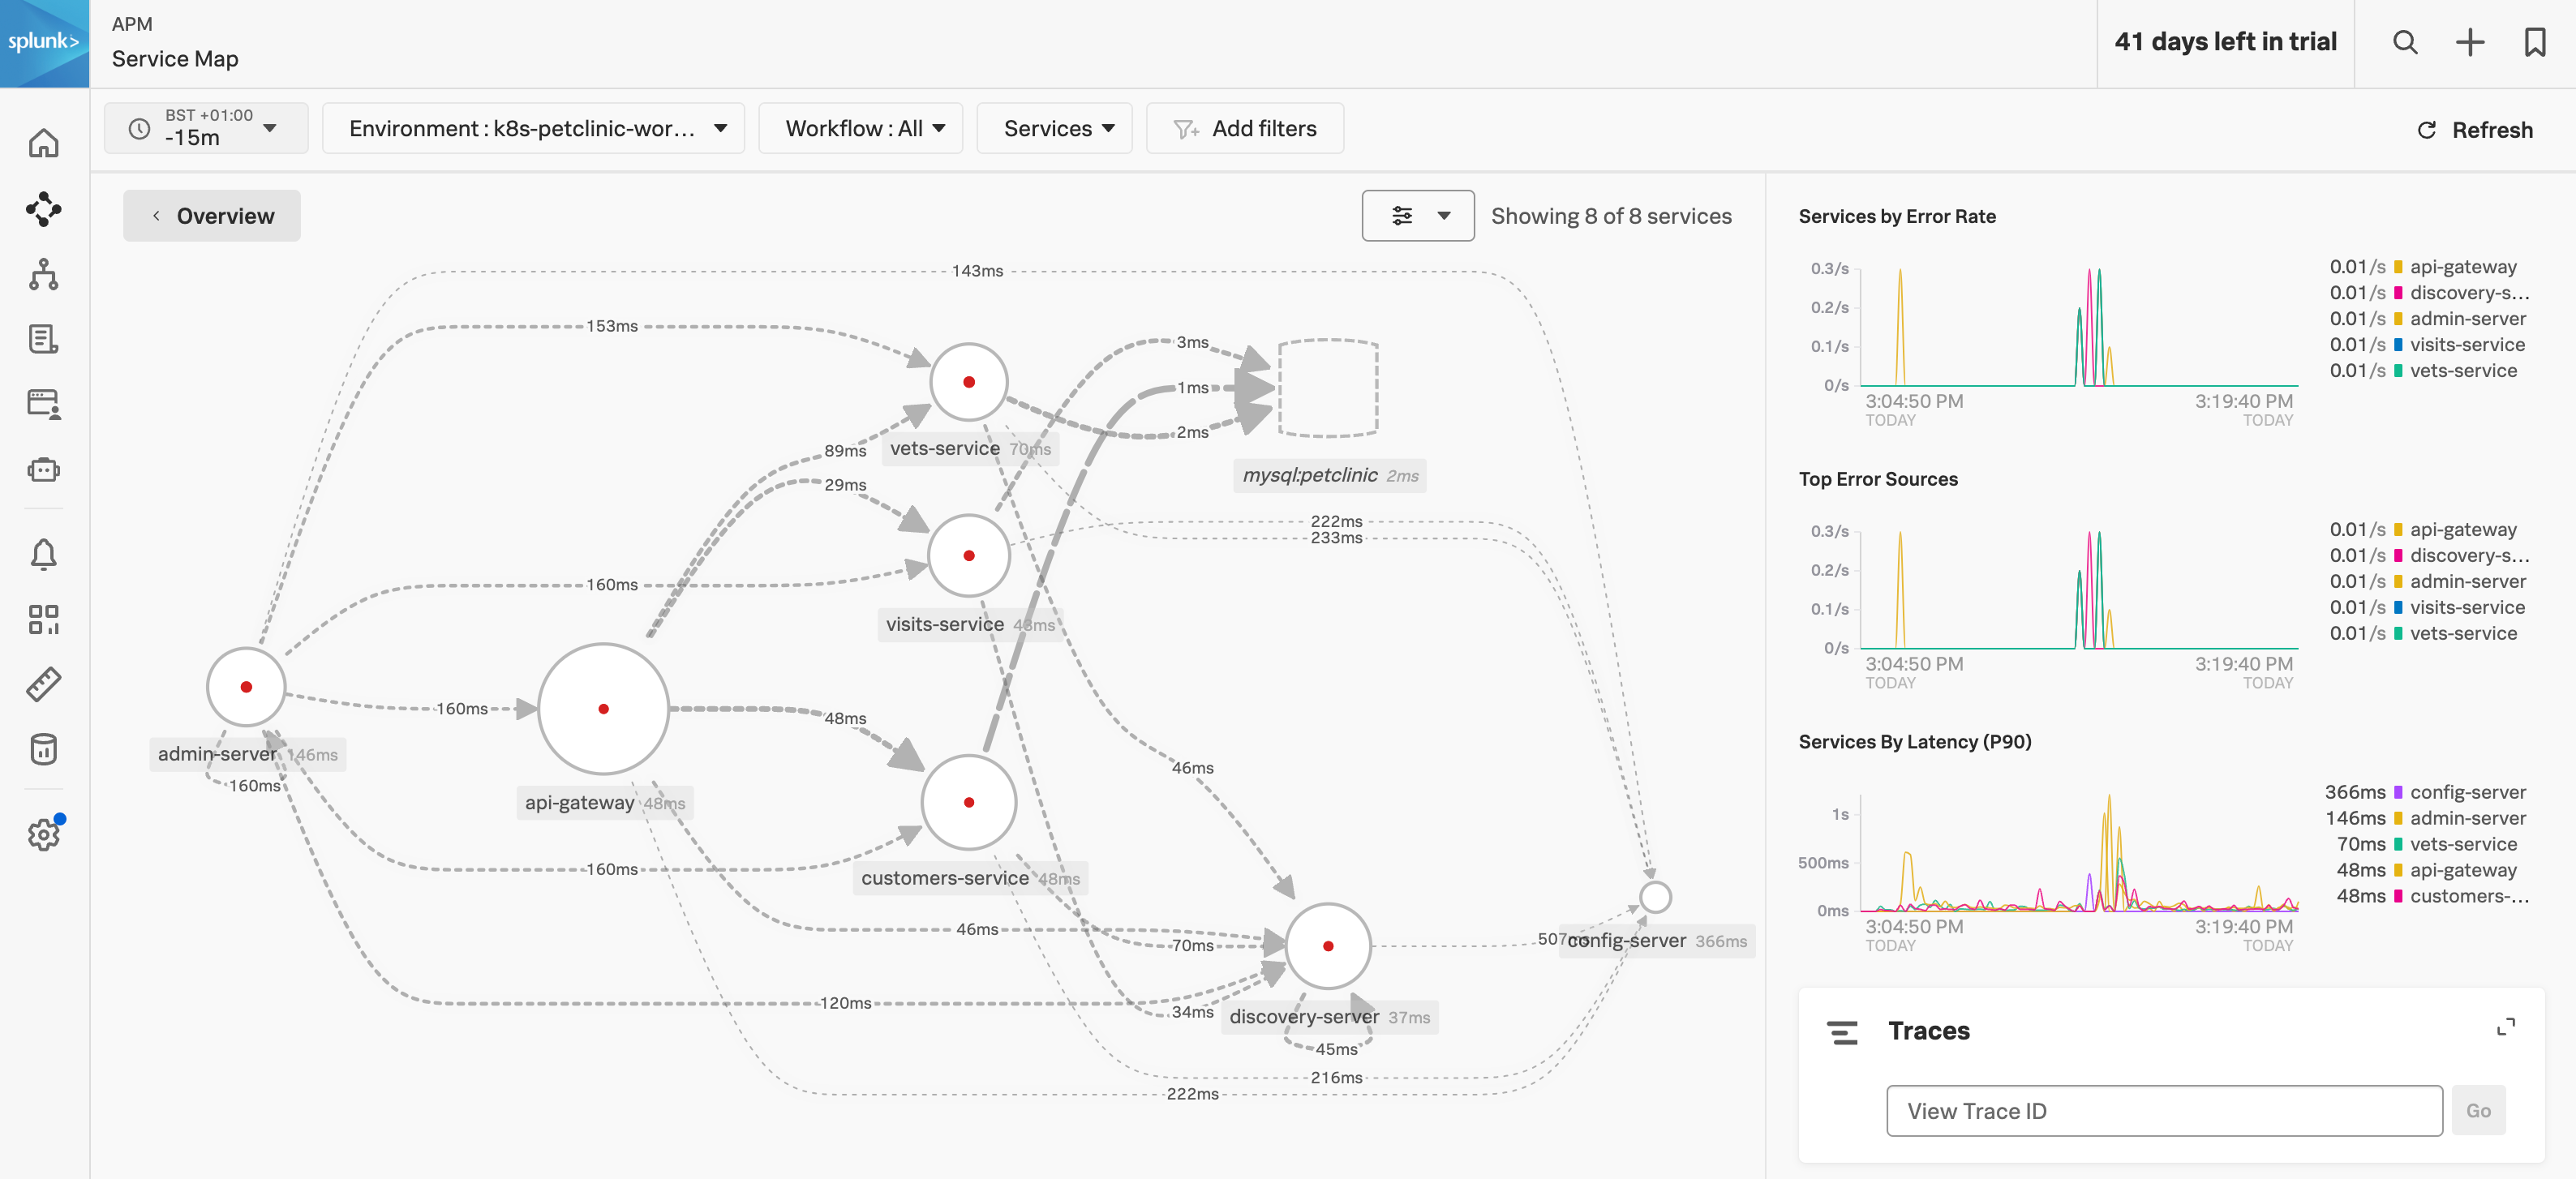Select the discovery-server node circle
2576x1179 pixels.
[x=1327, y=945]
